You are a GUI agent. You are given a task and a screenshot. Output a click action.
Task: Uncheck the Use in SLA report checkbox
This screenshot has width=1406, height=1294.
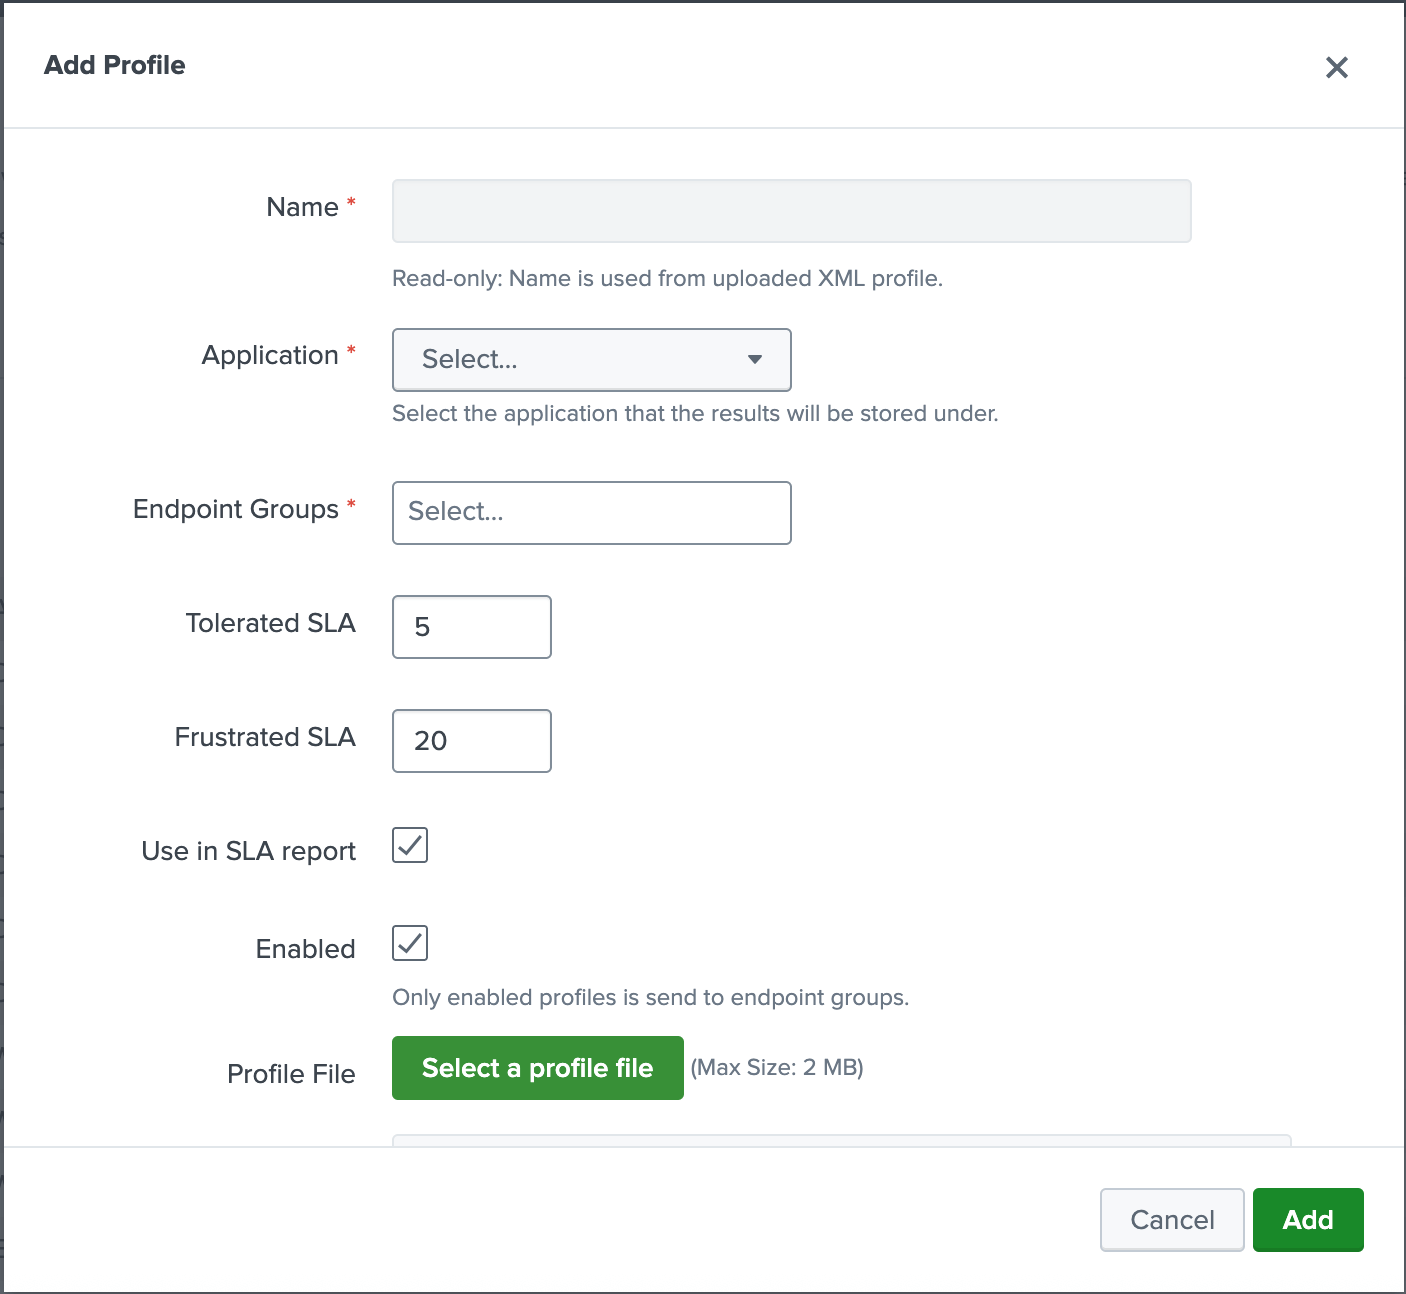click(x=410, y=845)
